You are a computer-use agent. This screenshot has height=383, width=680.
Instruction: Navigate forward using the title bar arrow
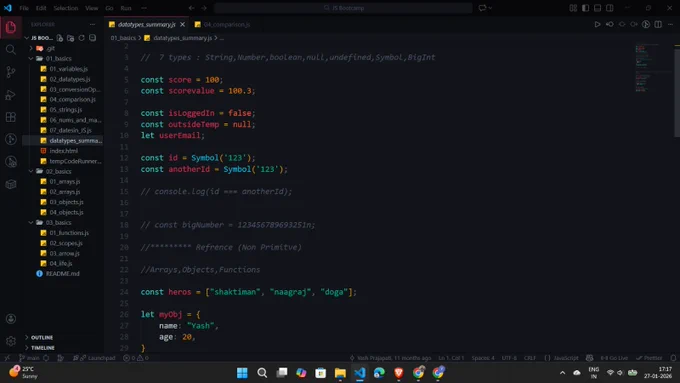point(204,8)
